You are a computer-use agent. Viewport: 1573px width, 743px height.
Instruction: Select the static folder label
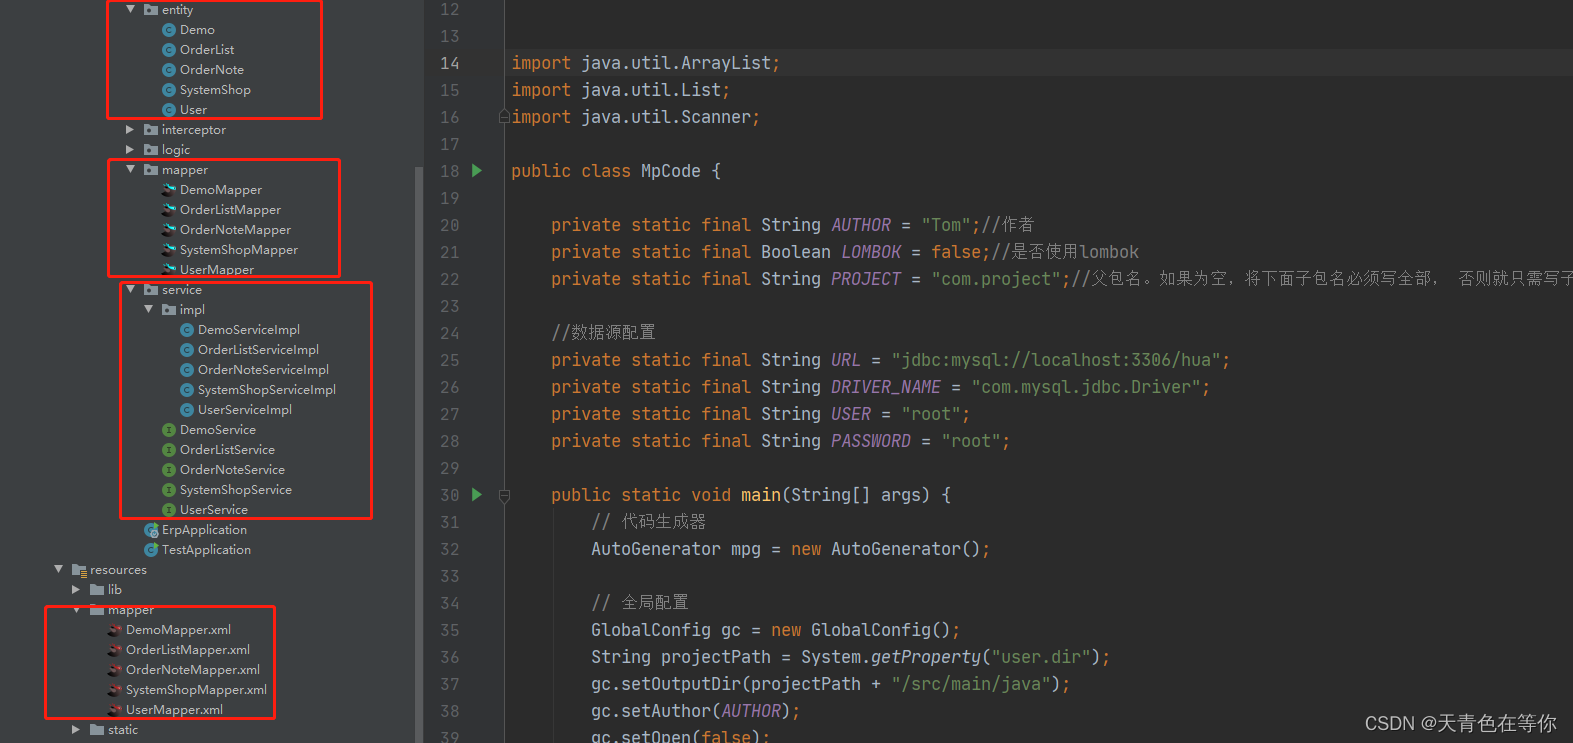click(x=123, y=729)
